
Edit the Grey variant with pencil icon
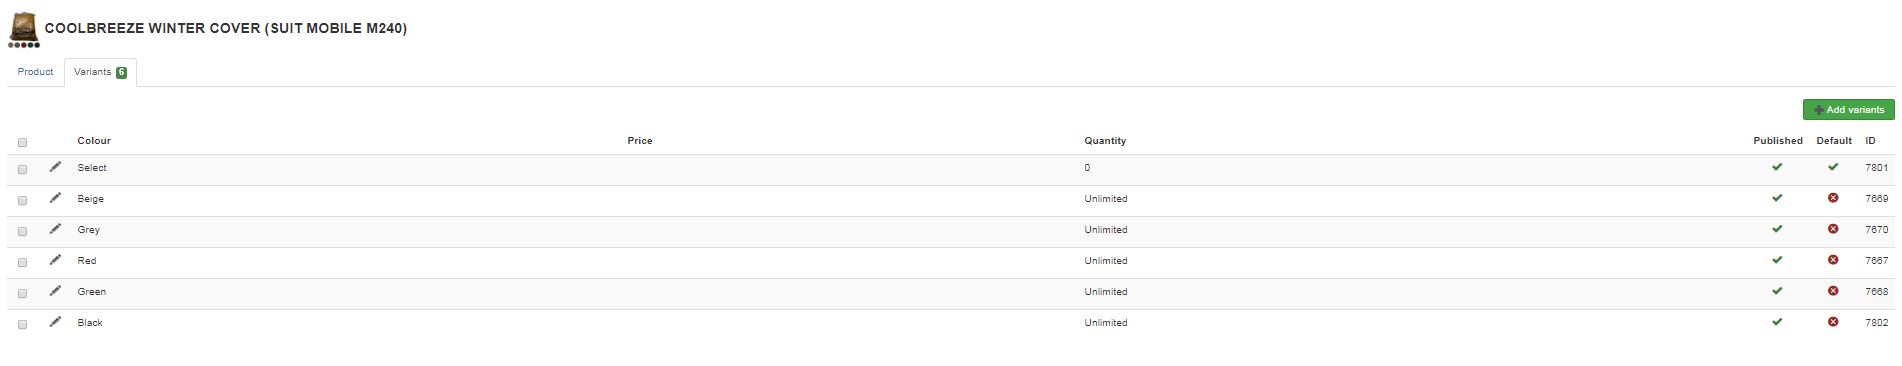[55, 229]
